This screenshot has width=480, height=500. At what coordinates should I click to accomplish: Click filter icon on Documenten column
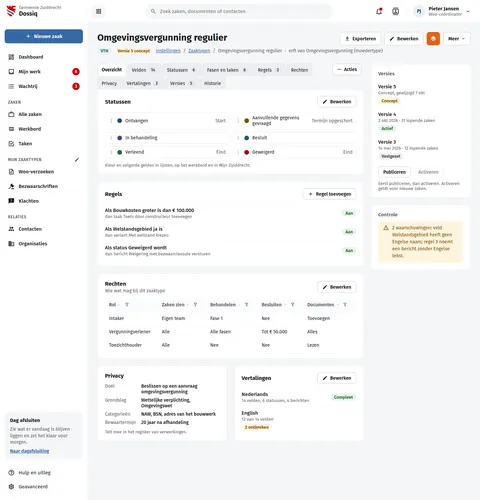click(345, 305)
